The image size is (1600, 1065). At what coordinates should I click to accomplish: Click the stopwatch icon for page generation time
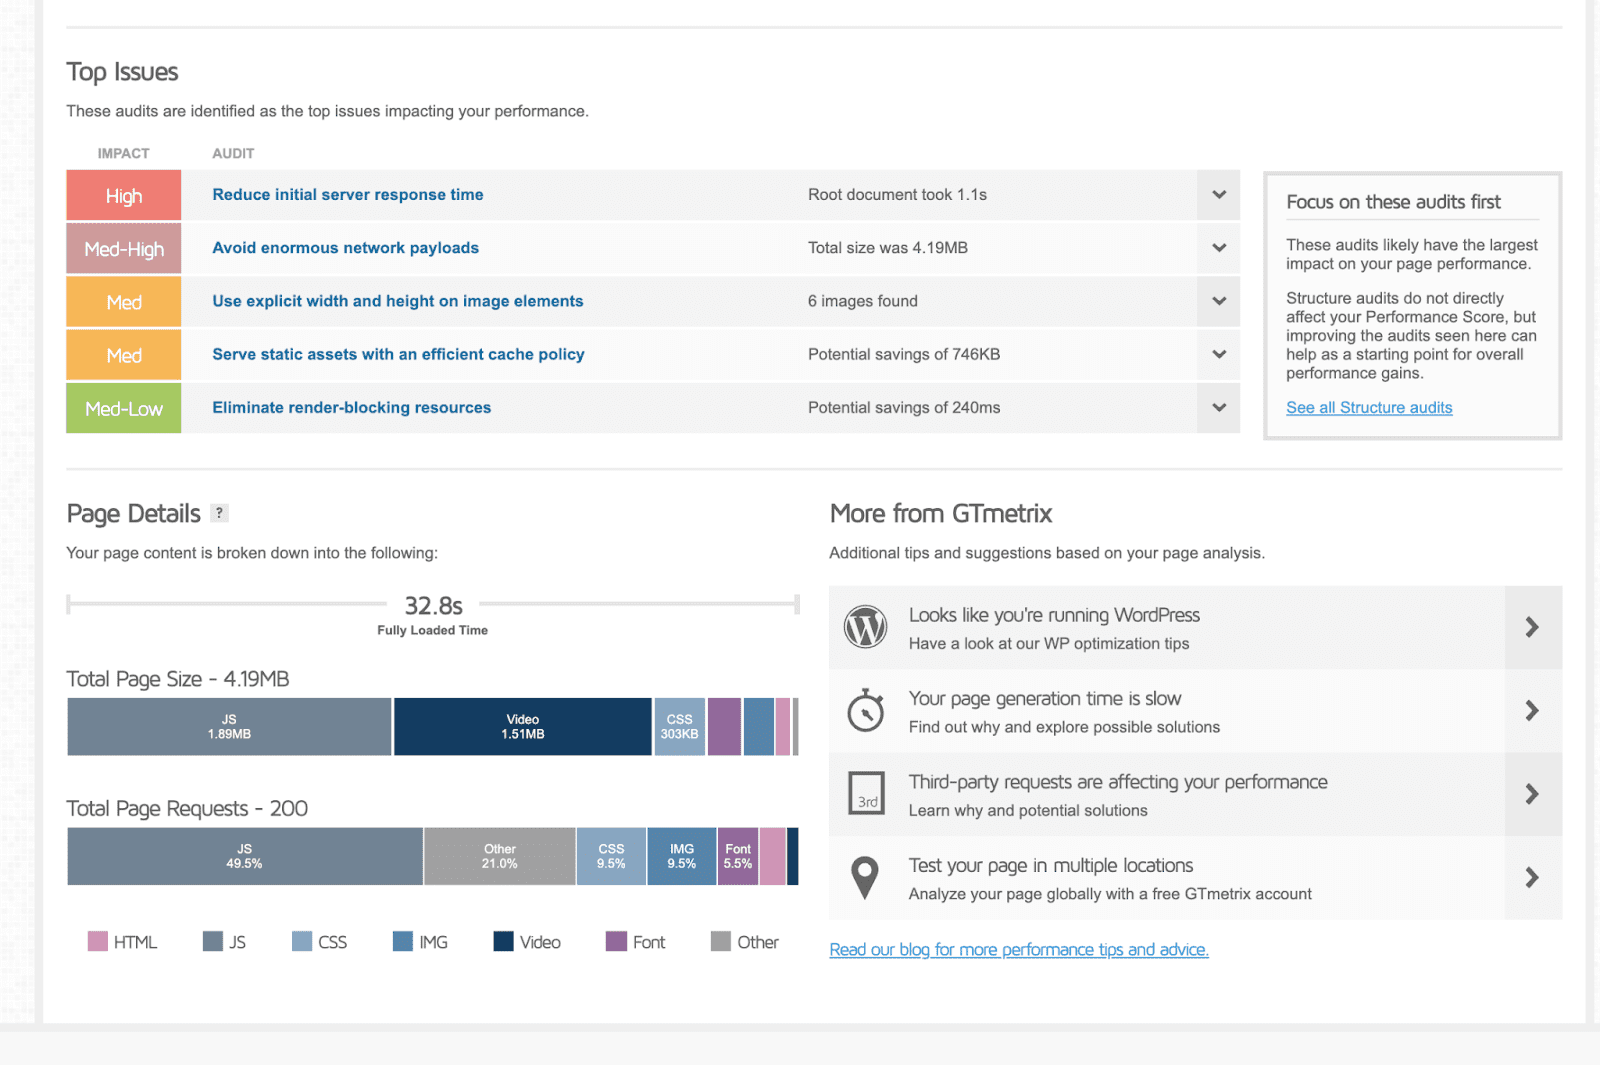tap(865, 711)
